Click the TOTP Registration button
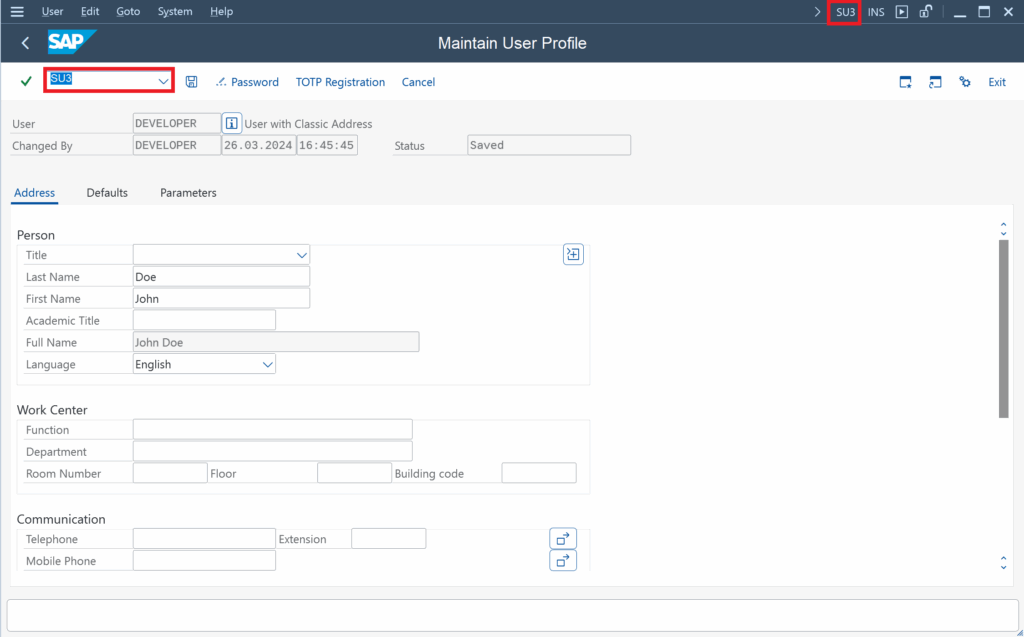1024x637 pixels. 340,82
